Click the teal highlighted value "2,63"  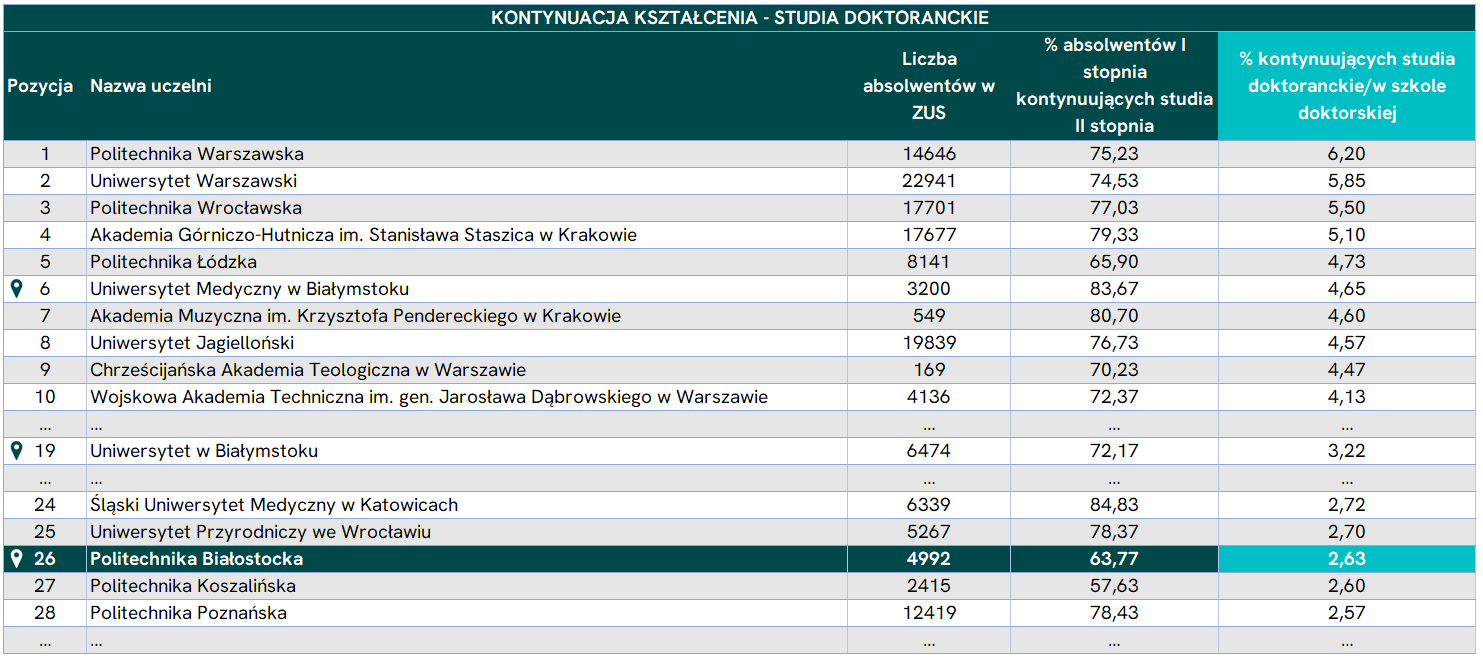coord(1347,559)
